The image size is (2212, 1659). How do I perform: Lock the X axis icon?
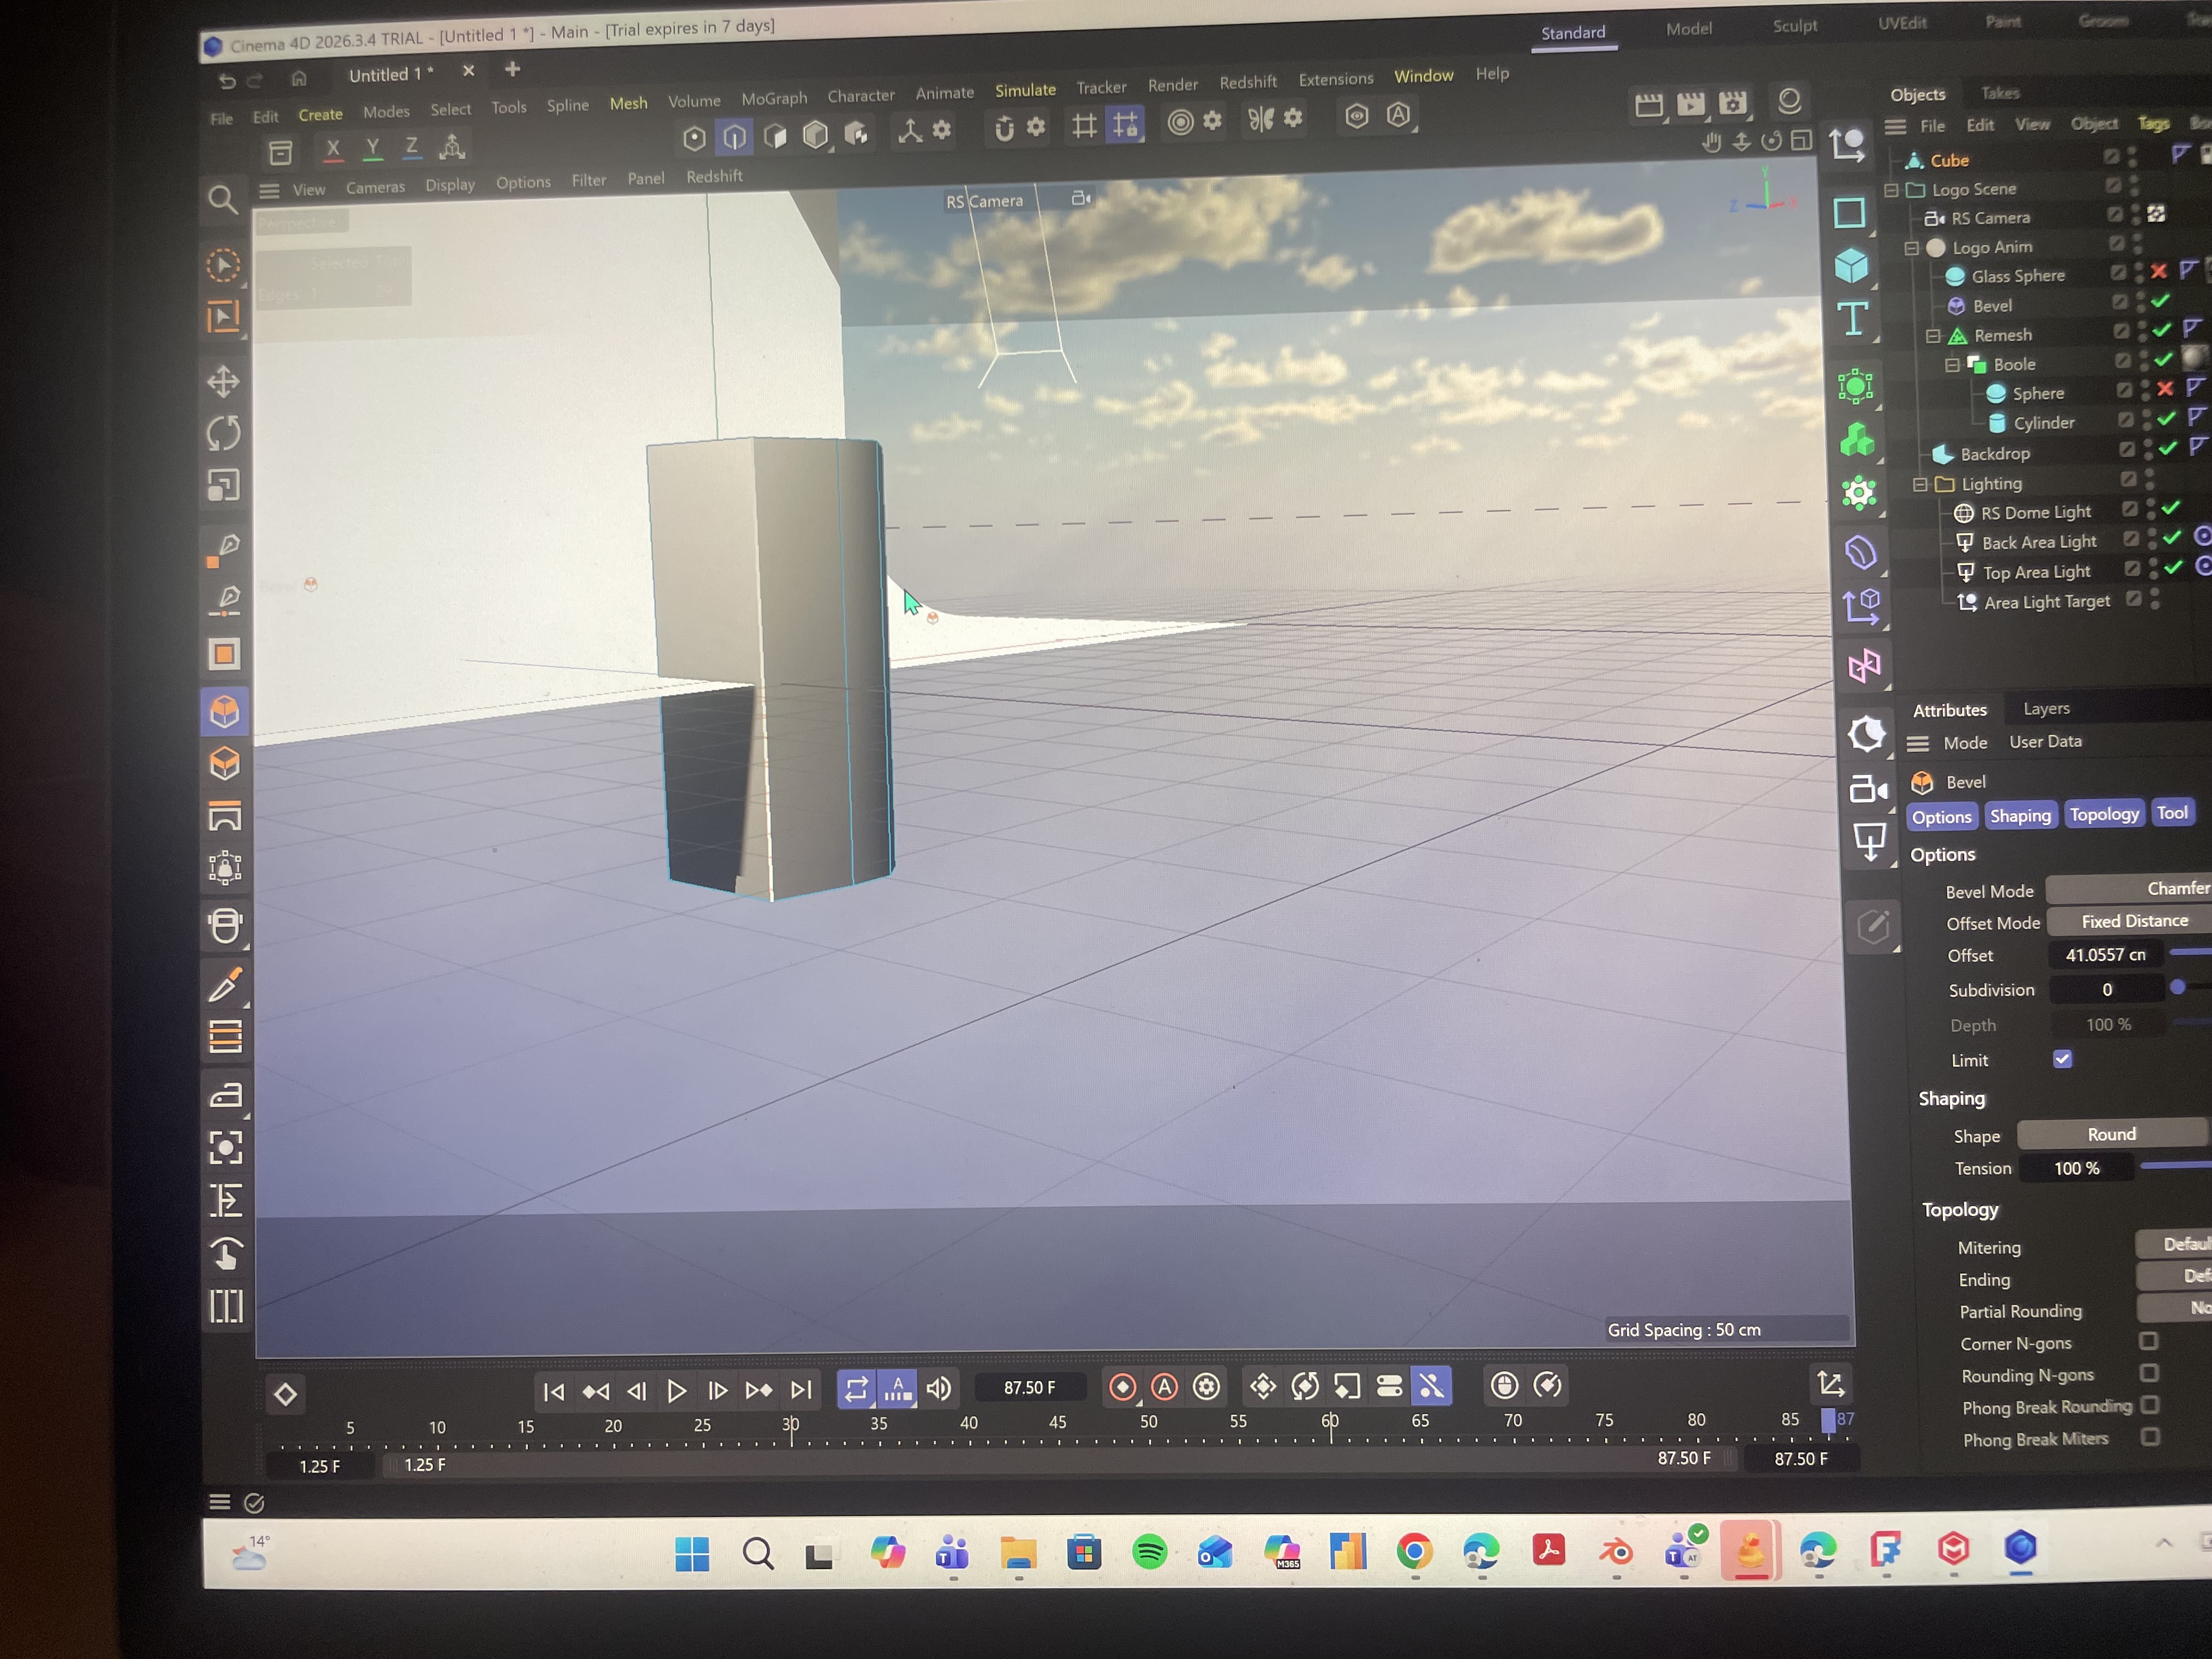click(x=333, y=150)
